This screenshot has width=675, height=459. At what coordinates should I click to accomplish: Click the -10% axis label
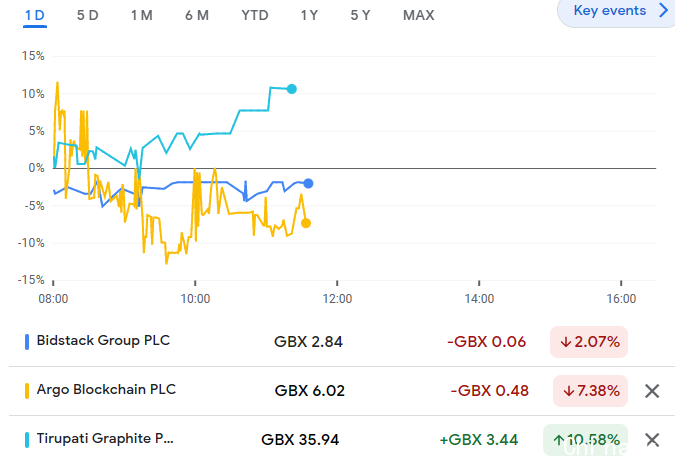click(31, 243)
